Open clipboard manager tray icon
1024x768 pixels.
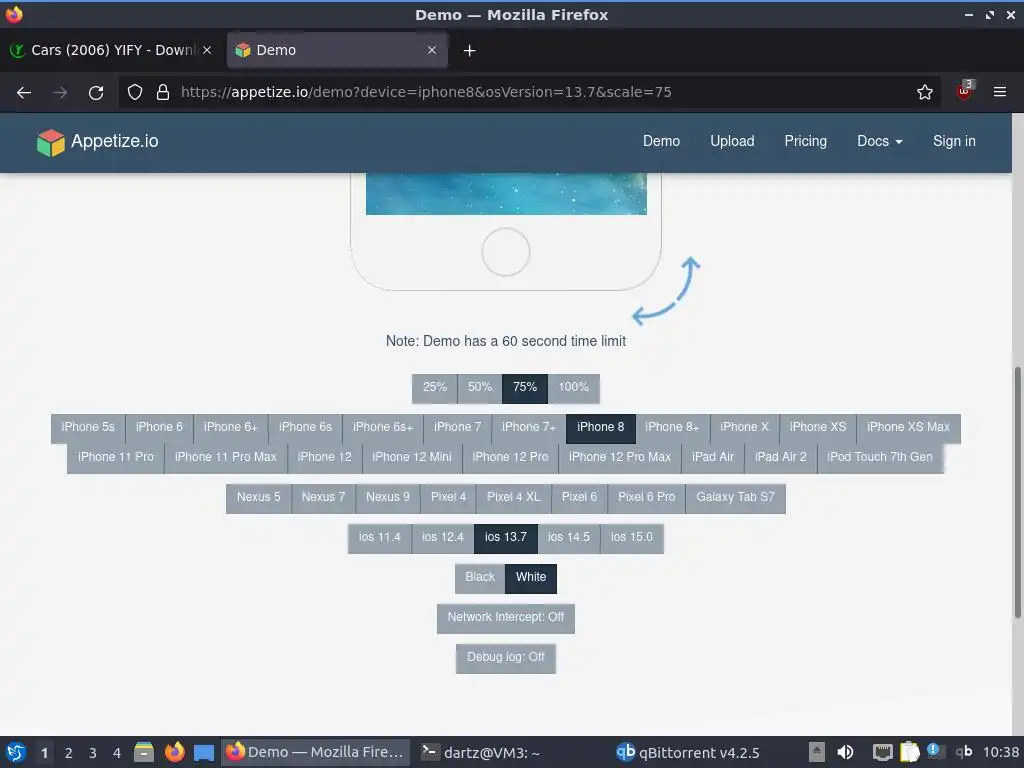point(909,752)
